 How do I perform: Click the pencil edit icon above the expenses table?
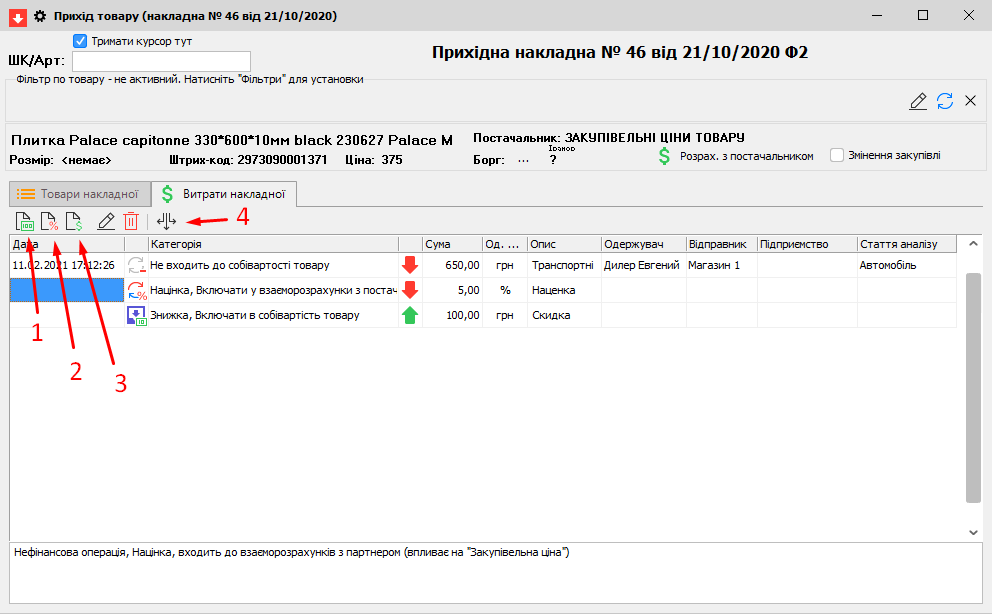(x=106, y=221)
